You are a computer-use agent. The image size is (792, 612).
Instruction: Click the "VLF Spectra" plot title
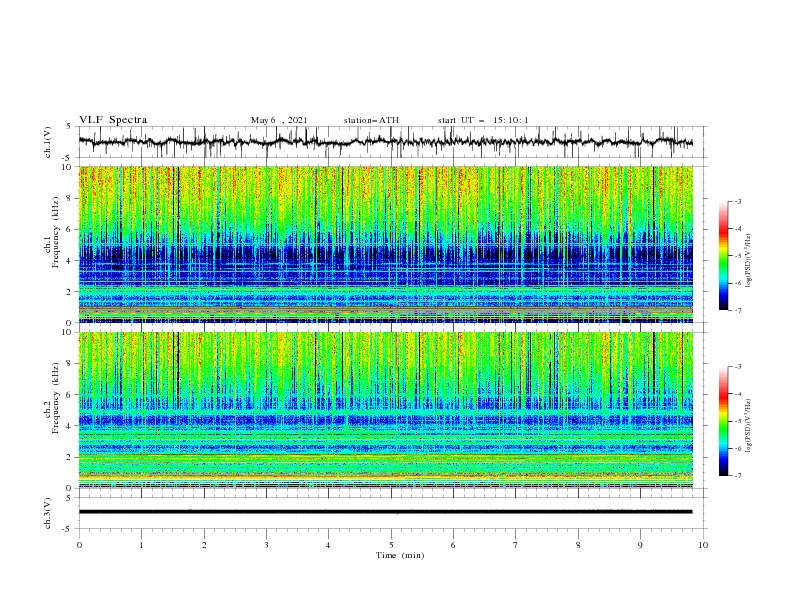[113, 120]
